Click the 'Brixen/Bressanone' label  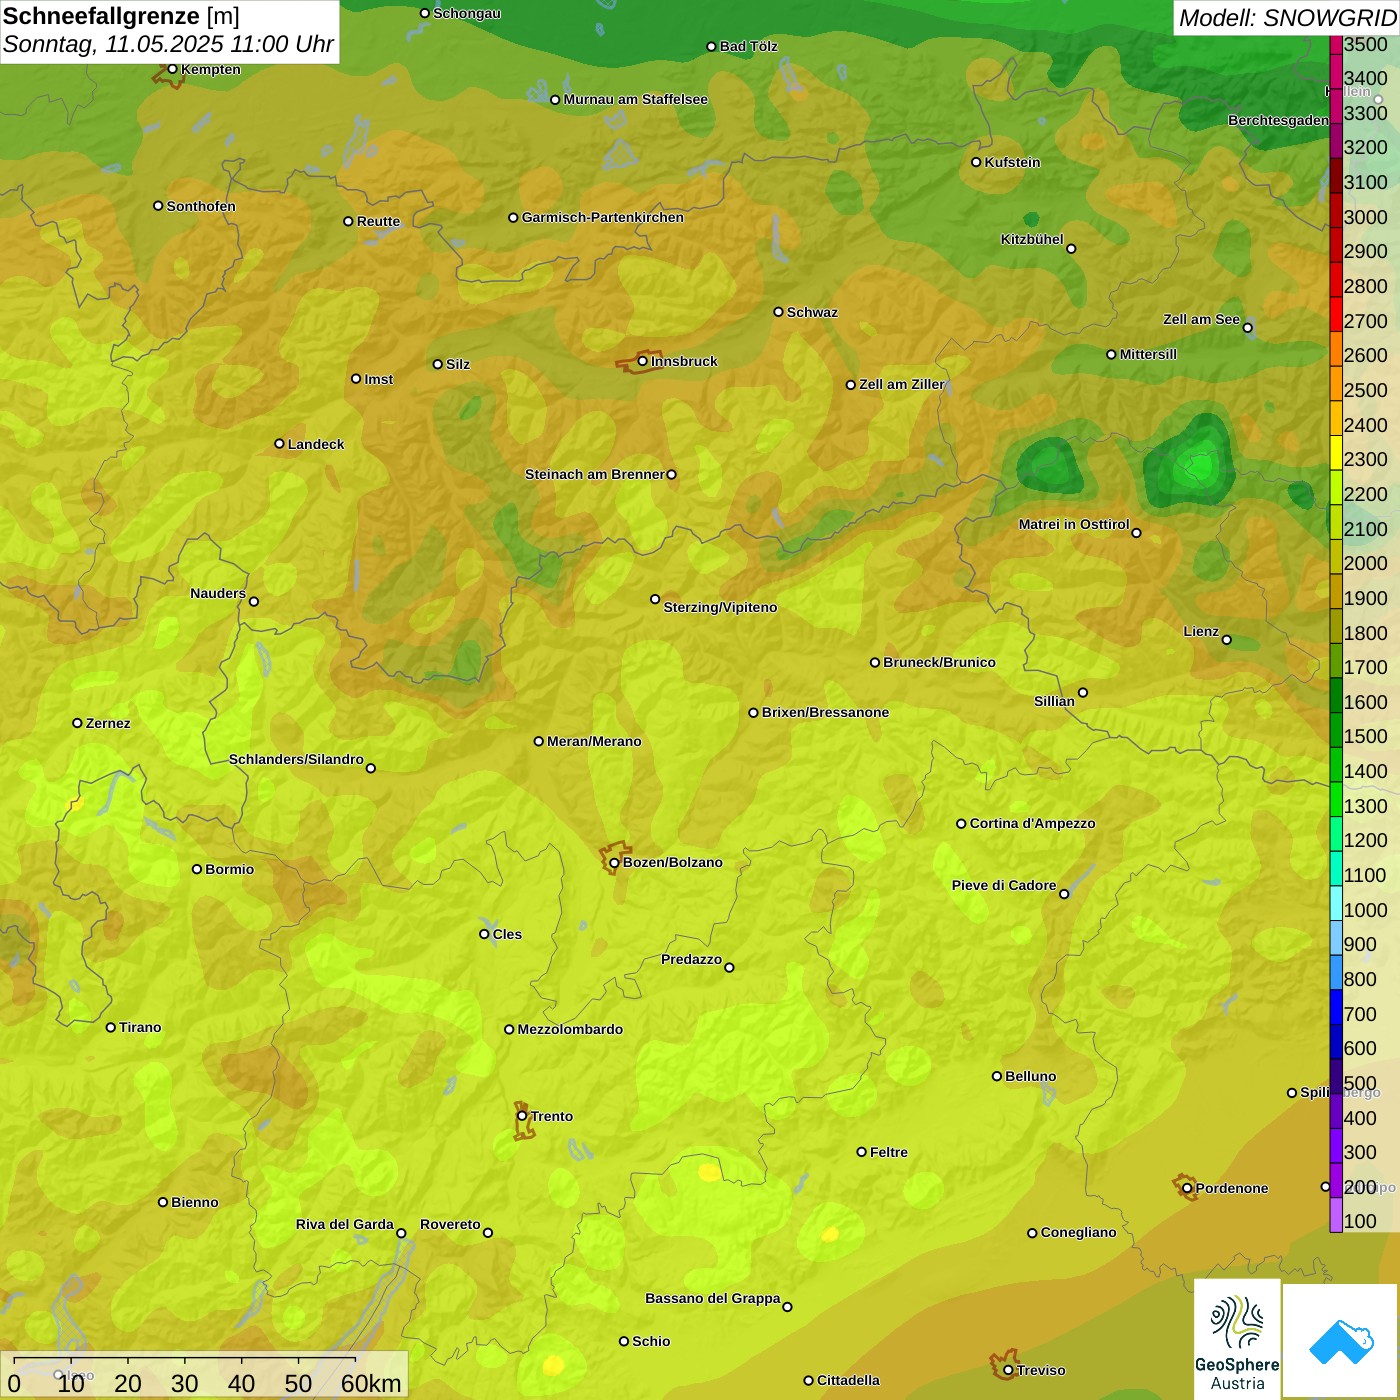click(x=825, y=712)
